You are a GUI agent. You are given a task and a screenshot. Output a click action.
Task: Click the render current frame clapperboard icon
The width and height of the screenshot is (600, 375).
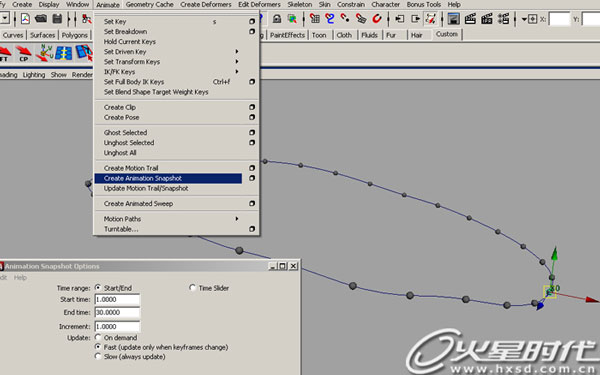coord(470,18)
